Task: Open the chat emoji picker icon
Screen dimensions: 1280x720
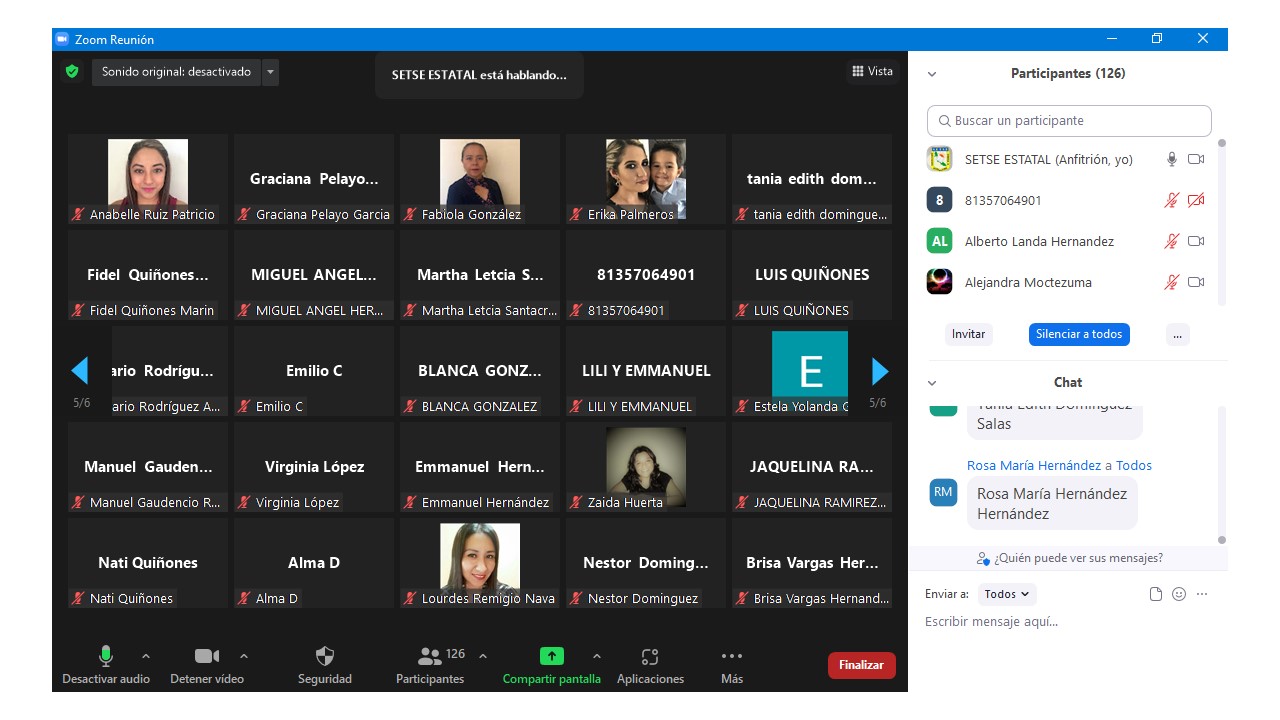Action: tap(1179, 594)
